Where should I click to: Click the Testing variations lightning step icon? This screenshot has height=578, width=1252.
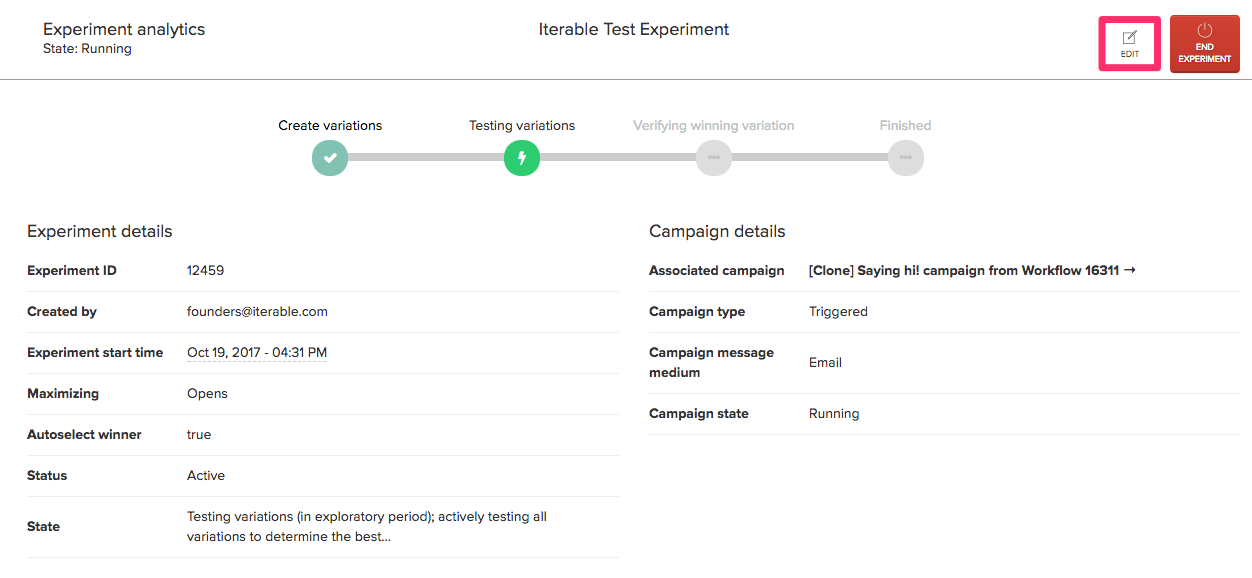coord(522,158)
